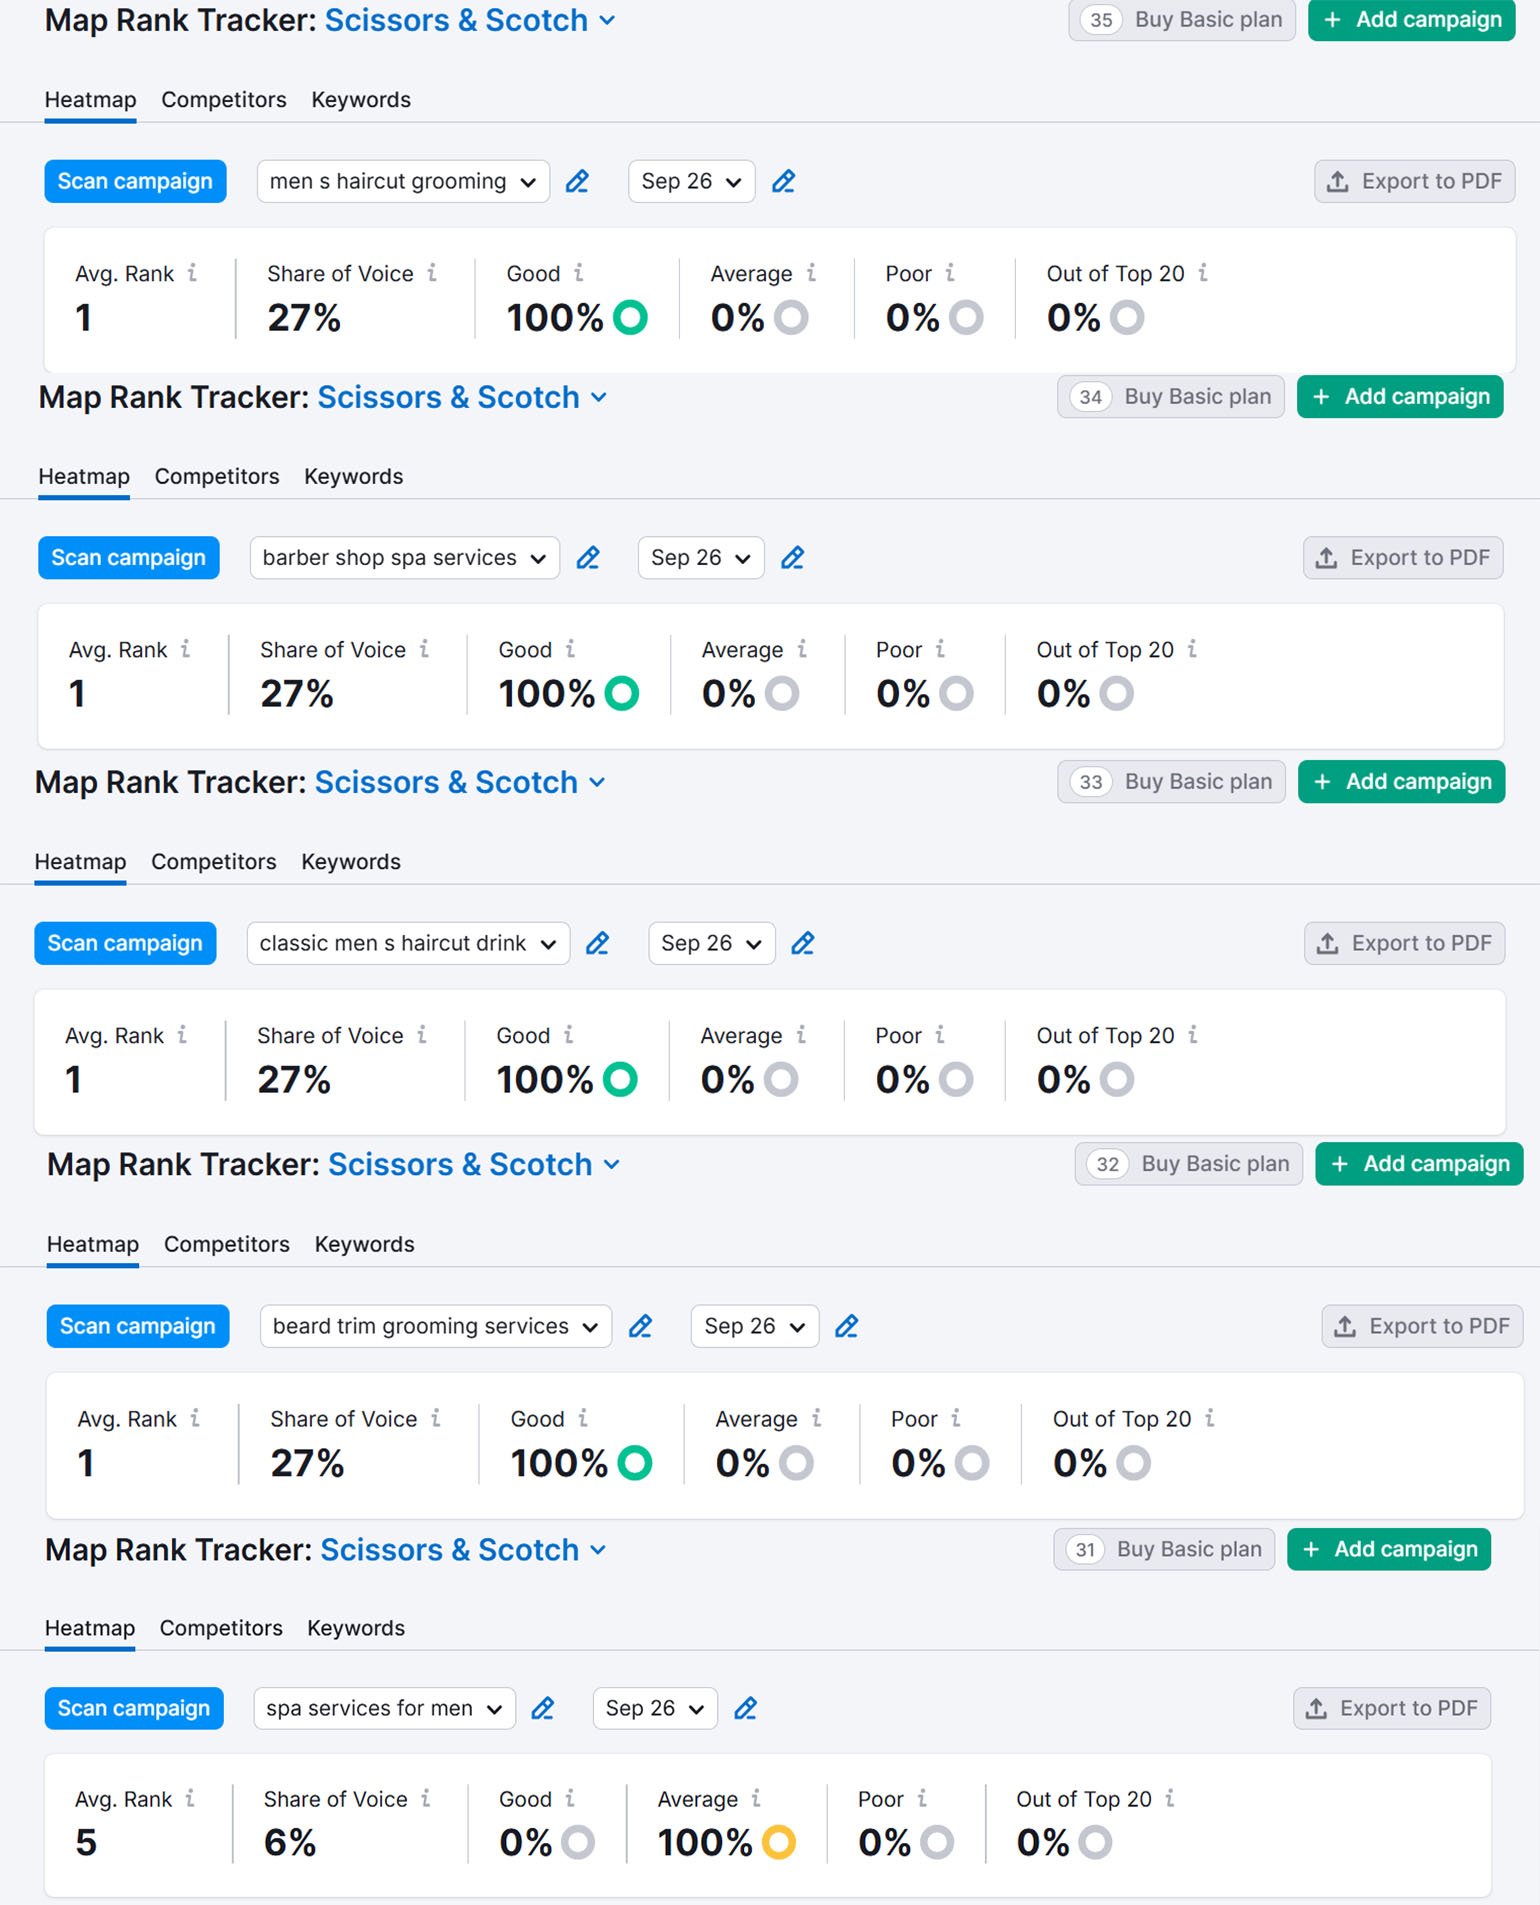Viewport: 1540px width, 1905px height.
Task: Click Add campaign button beside the 35 badge
Action: [1411, 20]
